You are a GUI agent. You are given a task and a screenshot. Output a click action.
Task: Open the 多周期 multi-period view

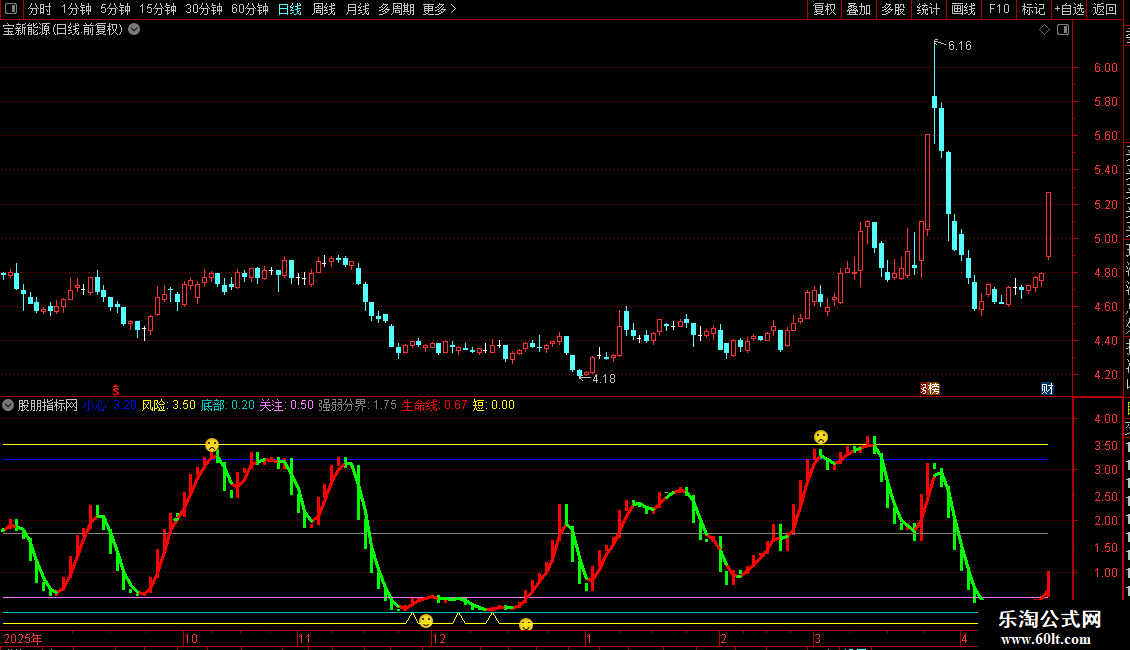coord(396,9)
